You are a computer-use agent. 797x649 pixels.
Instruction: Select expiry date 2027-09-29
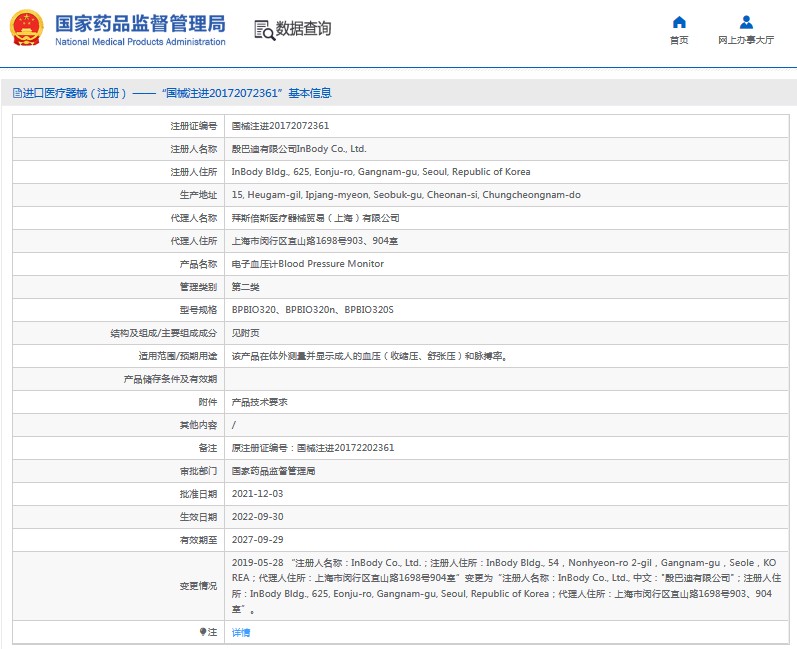pos(257,540)
